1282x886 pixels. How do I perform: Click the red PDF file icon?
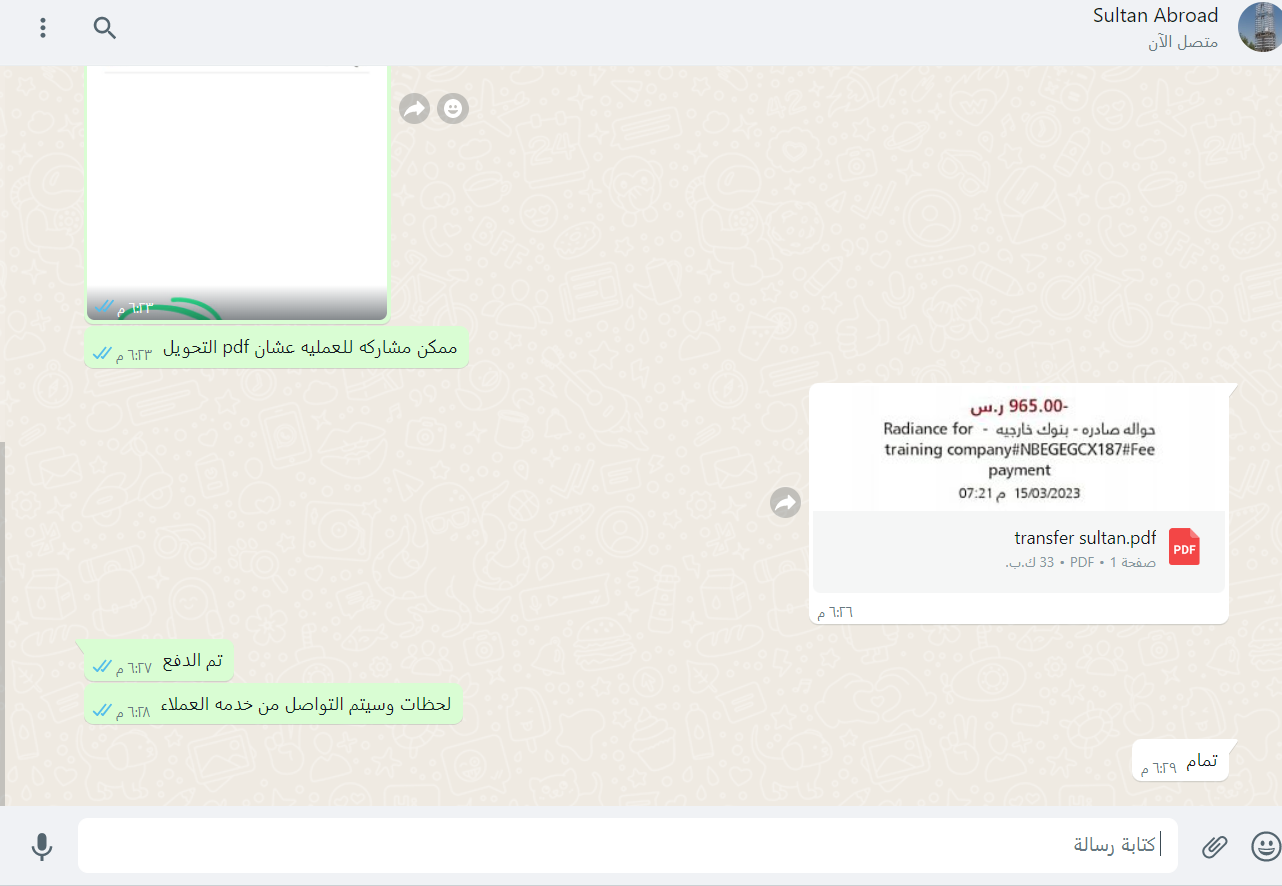pos(1184,547)
